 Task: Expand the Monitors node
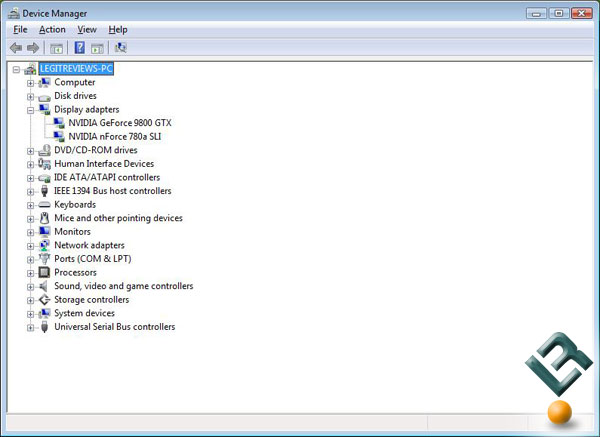click(x=30, y=232)
